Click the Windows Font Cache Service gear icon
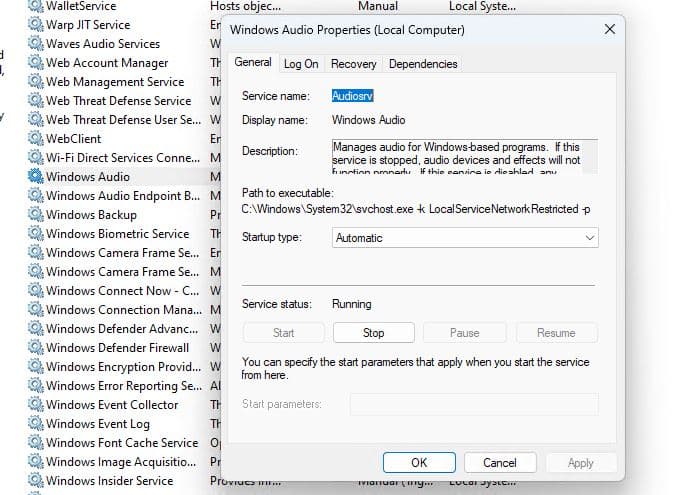696x495 pixels. 36,443
